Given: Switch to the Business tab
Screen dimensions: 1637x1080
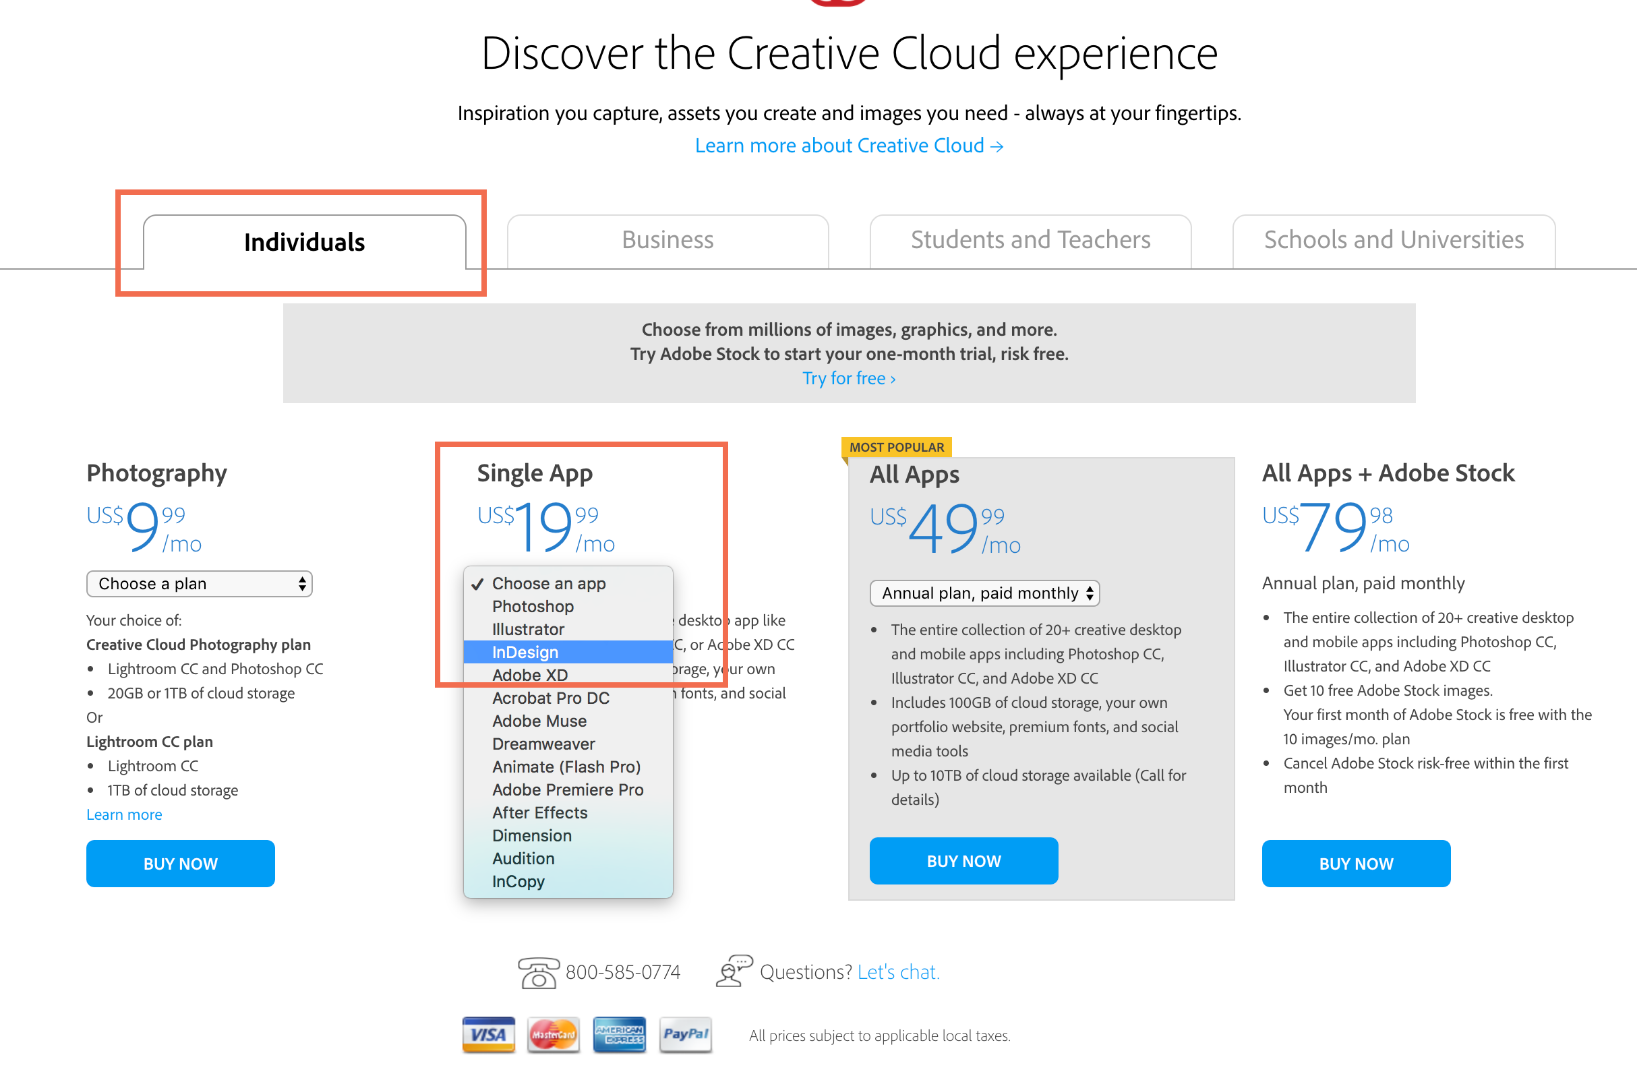Looking at the screenshot, I should (x=668, y=241).
